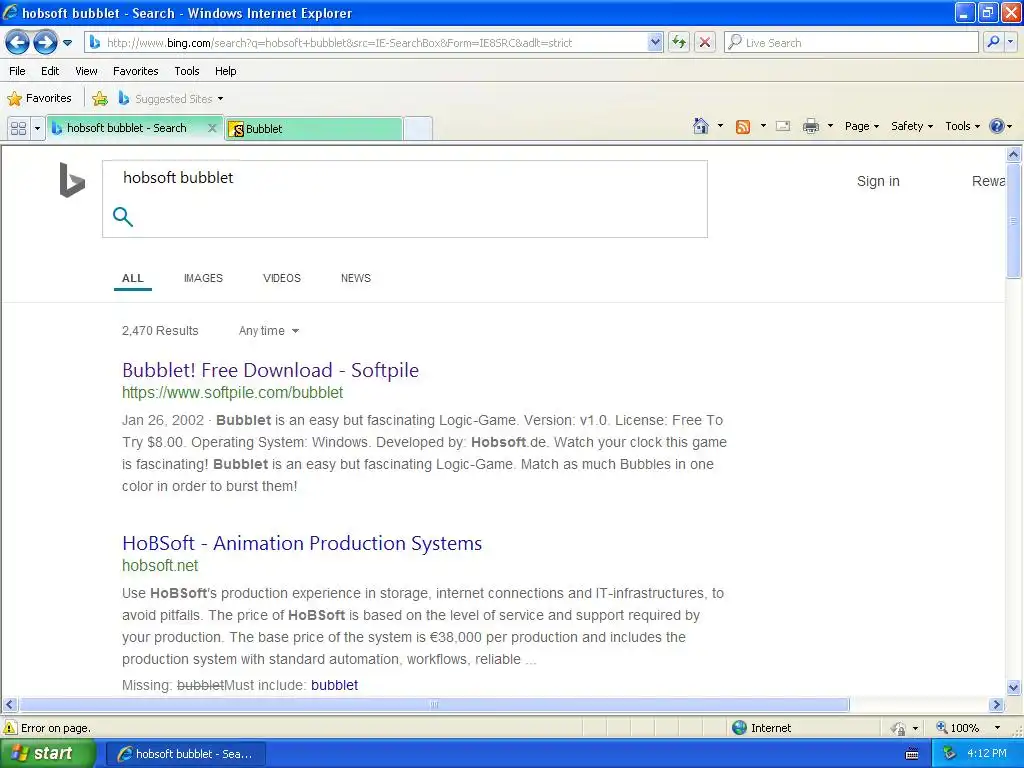Screen dimensions: 1024x768
Task: Go forward with the Forward arrow button
Action: (45, 43)
